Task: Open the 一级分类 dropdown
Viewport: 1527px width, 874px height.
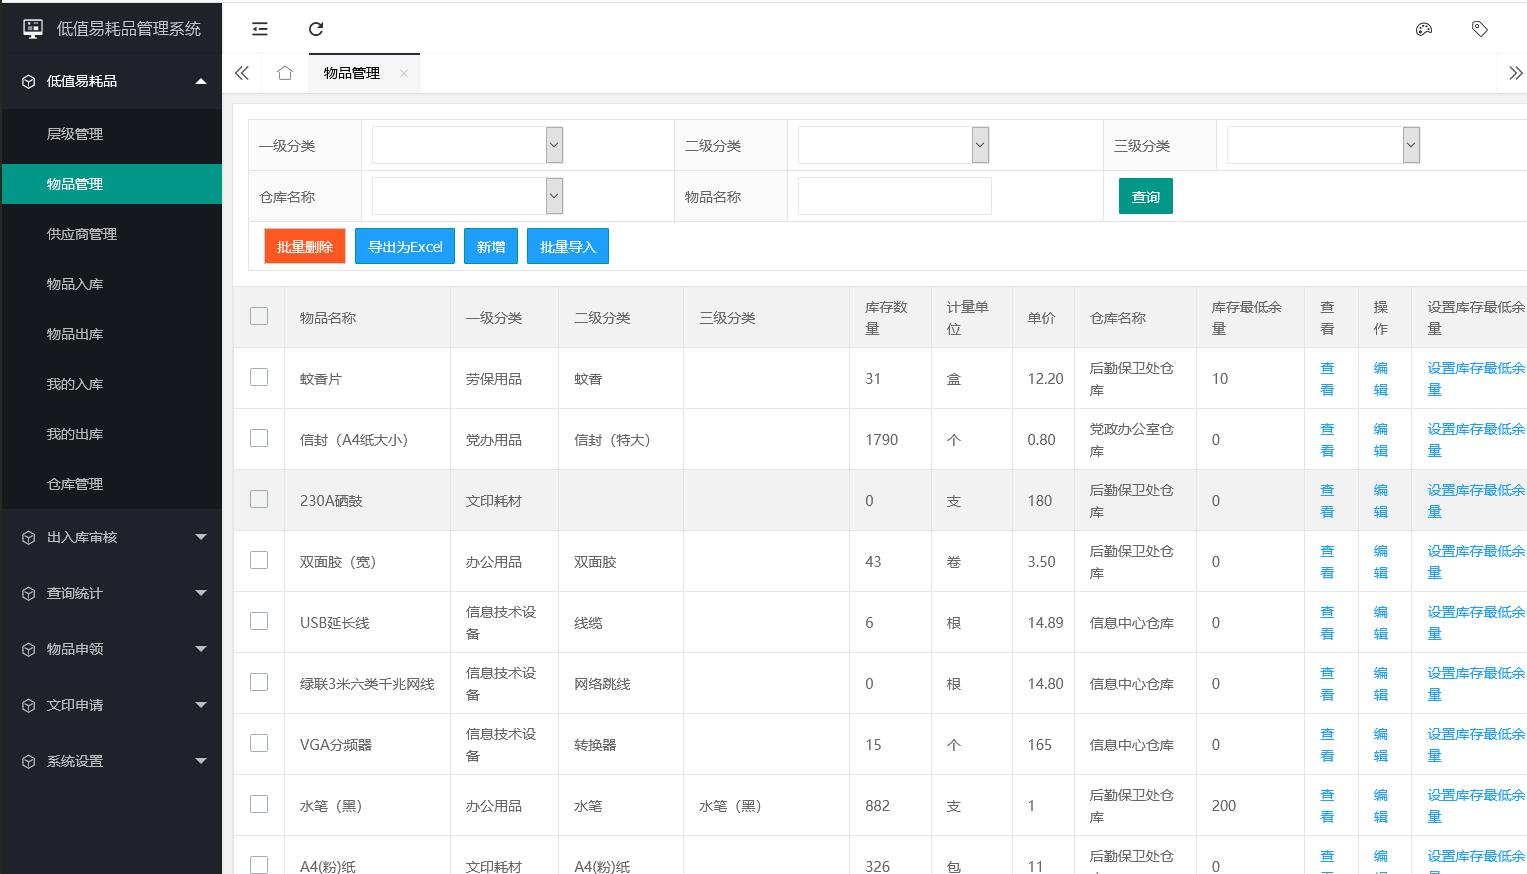Action: [x=467, y=145]
